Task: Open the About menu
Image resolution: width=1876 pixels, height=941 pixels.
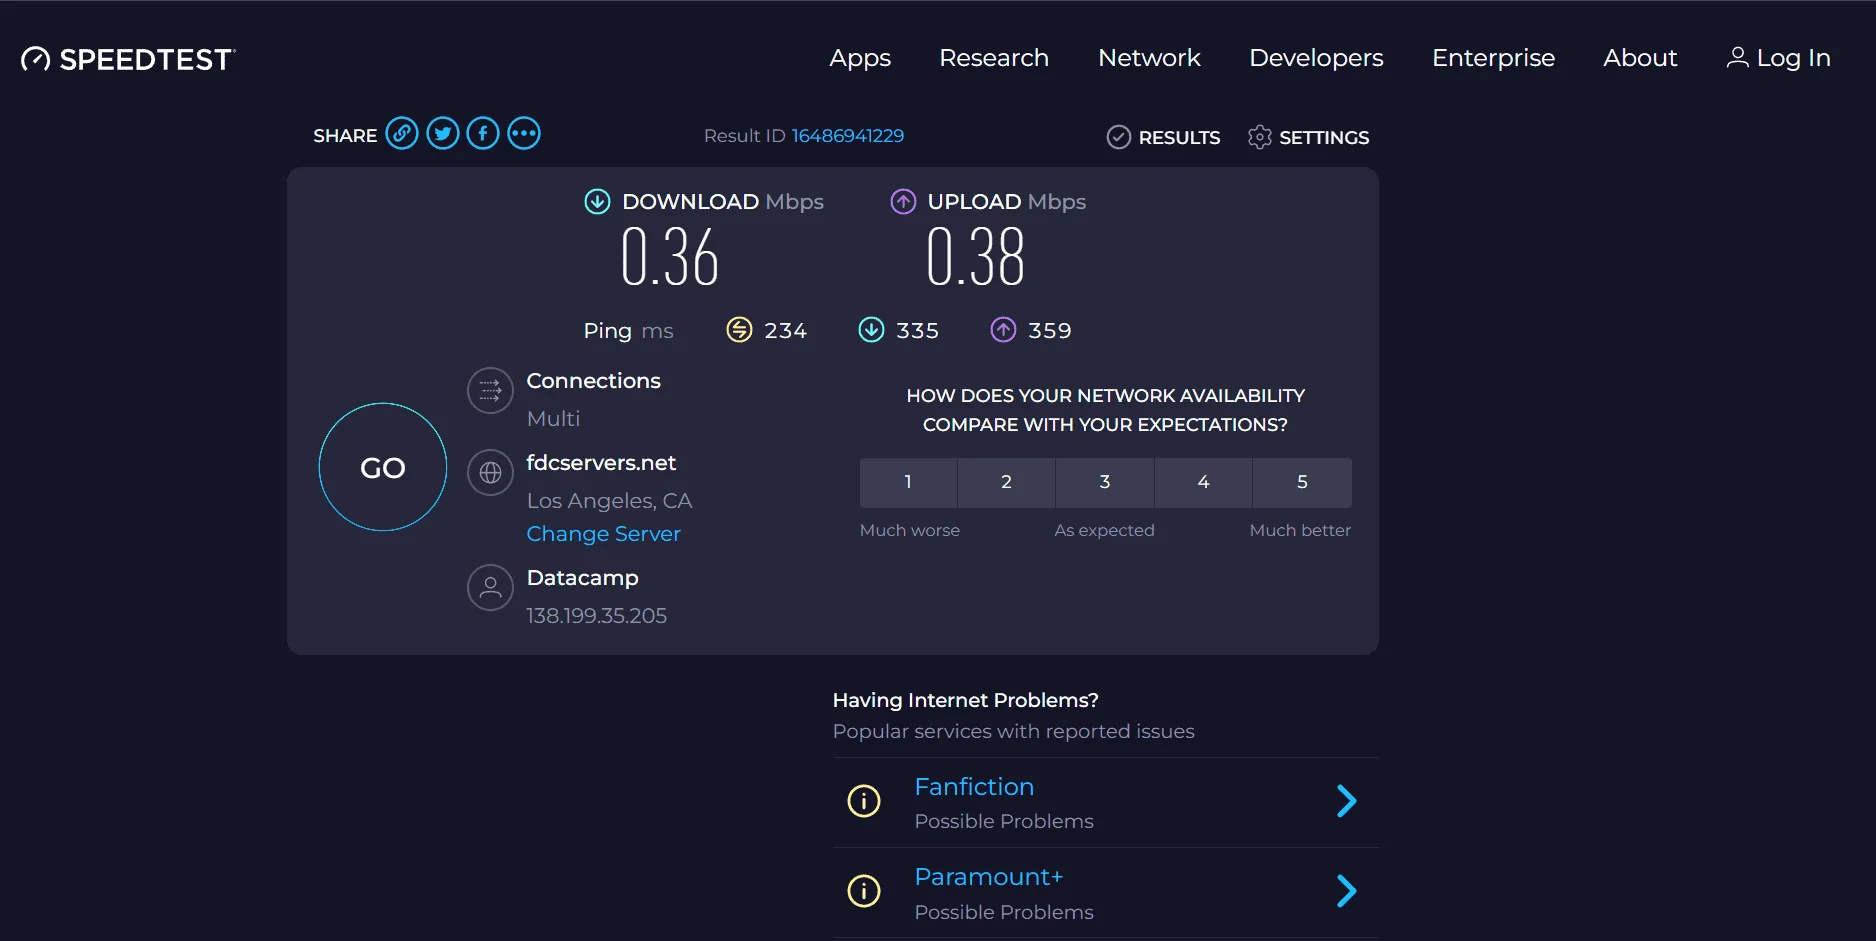Action: (x=1640, y=58)
